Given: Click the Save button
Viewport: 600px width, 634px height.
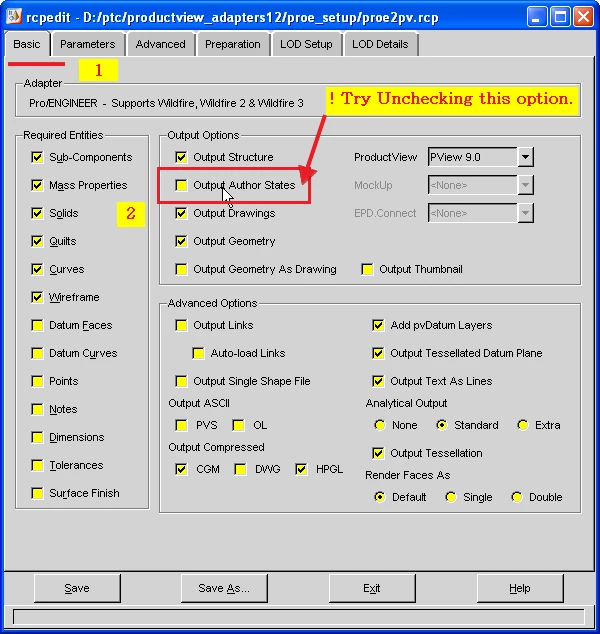Looking at the screenshot, I should [x=77, y=588].
